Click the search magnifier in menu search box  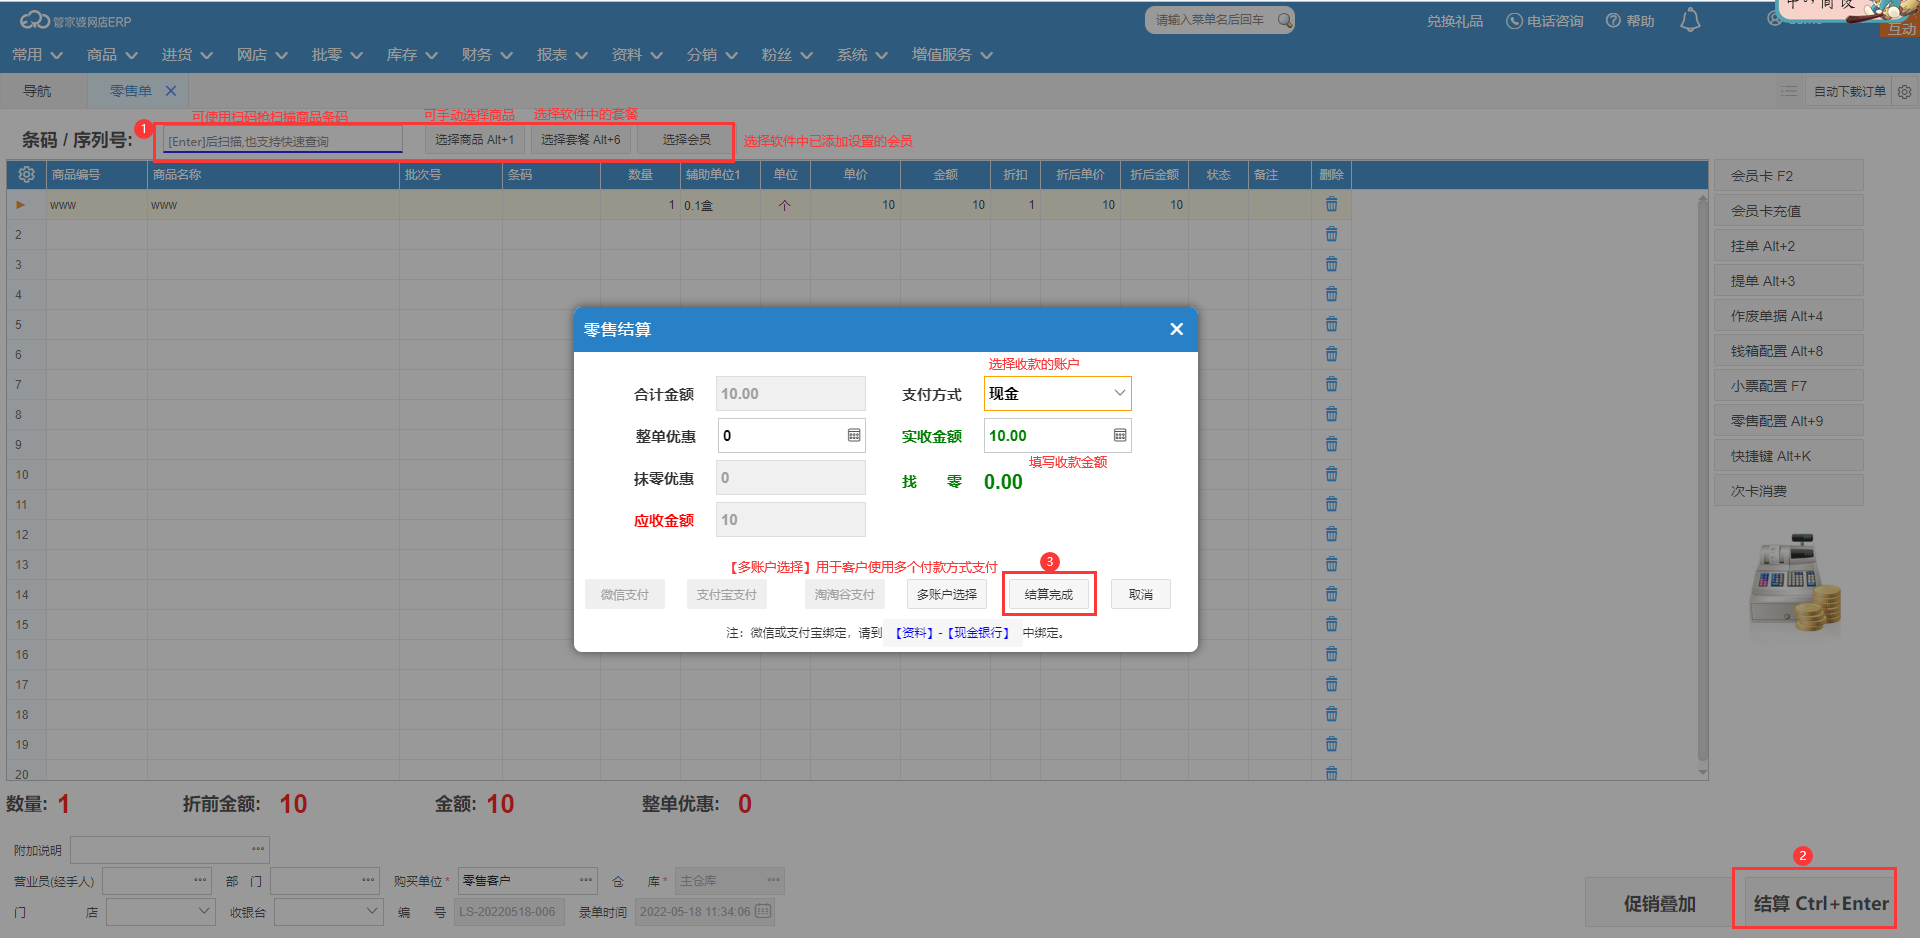pos(1284,20)
